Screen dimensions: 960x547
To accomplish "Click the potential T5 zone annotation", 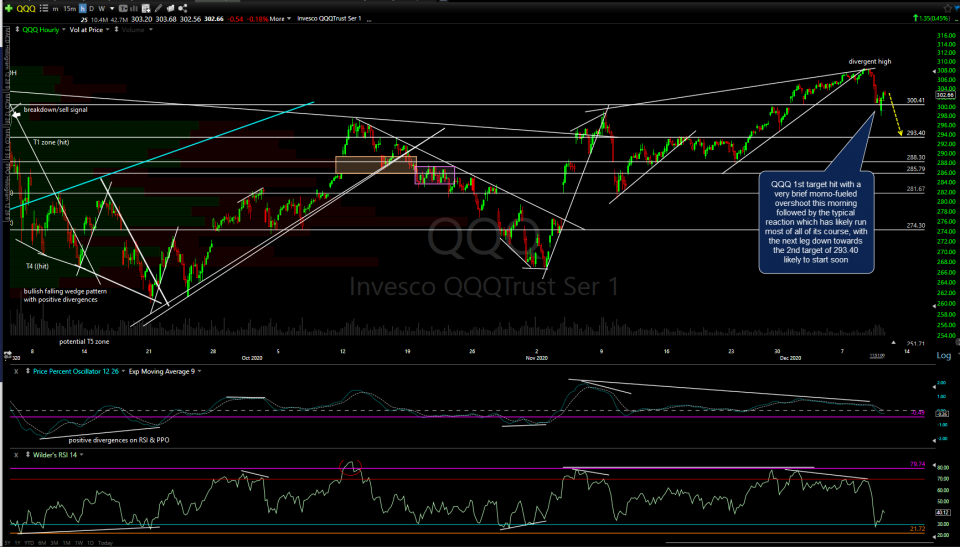I will point(84,342).
